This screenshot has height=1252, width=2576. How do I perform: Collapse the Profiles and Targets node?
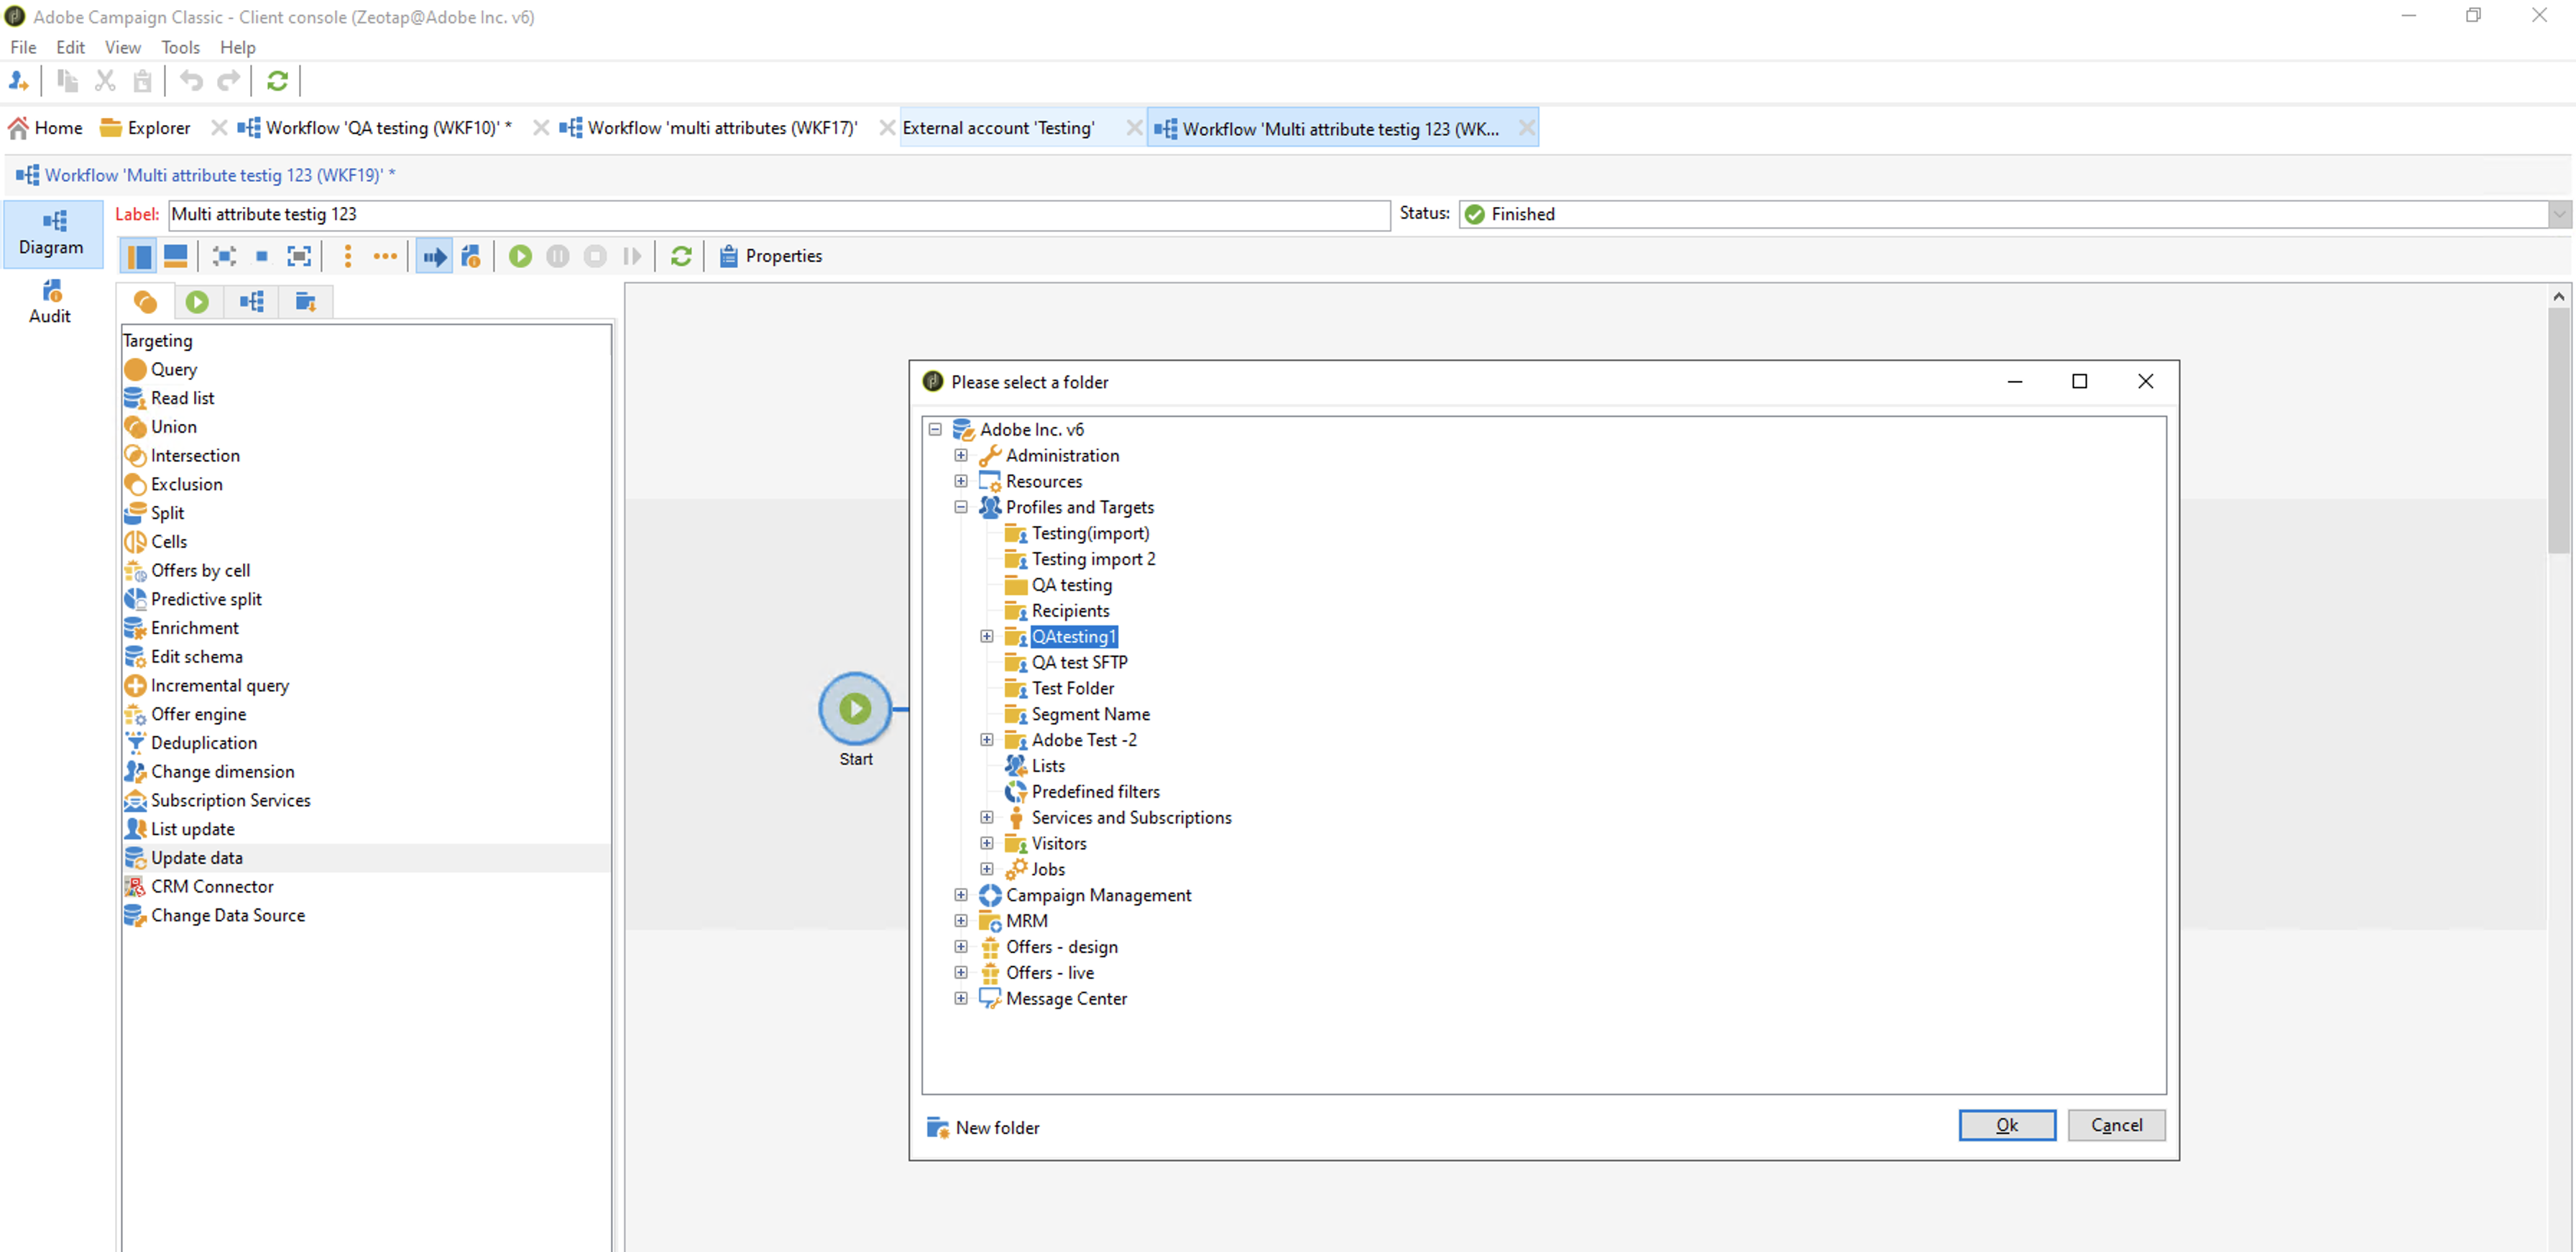click(961, 507)
